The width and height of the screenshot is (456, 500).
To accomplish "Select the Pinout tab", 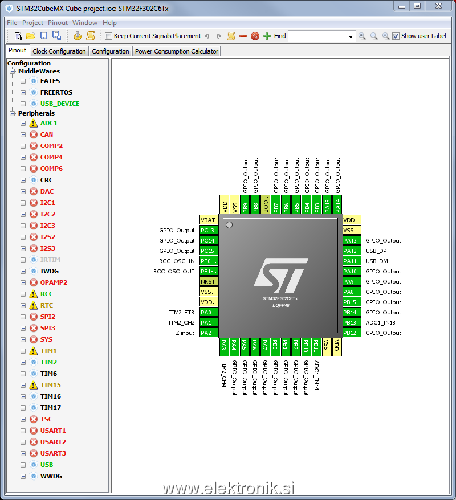I will click(x=17, y=50).
